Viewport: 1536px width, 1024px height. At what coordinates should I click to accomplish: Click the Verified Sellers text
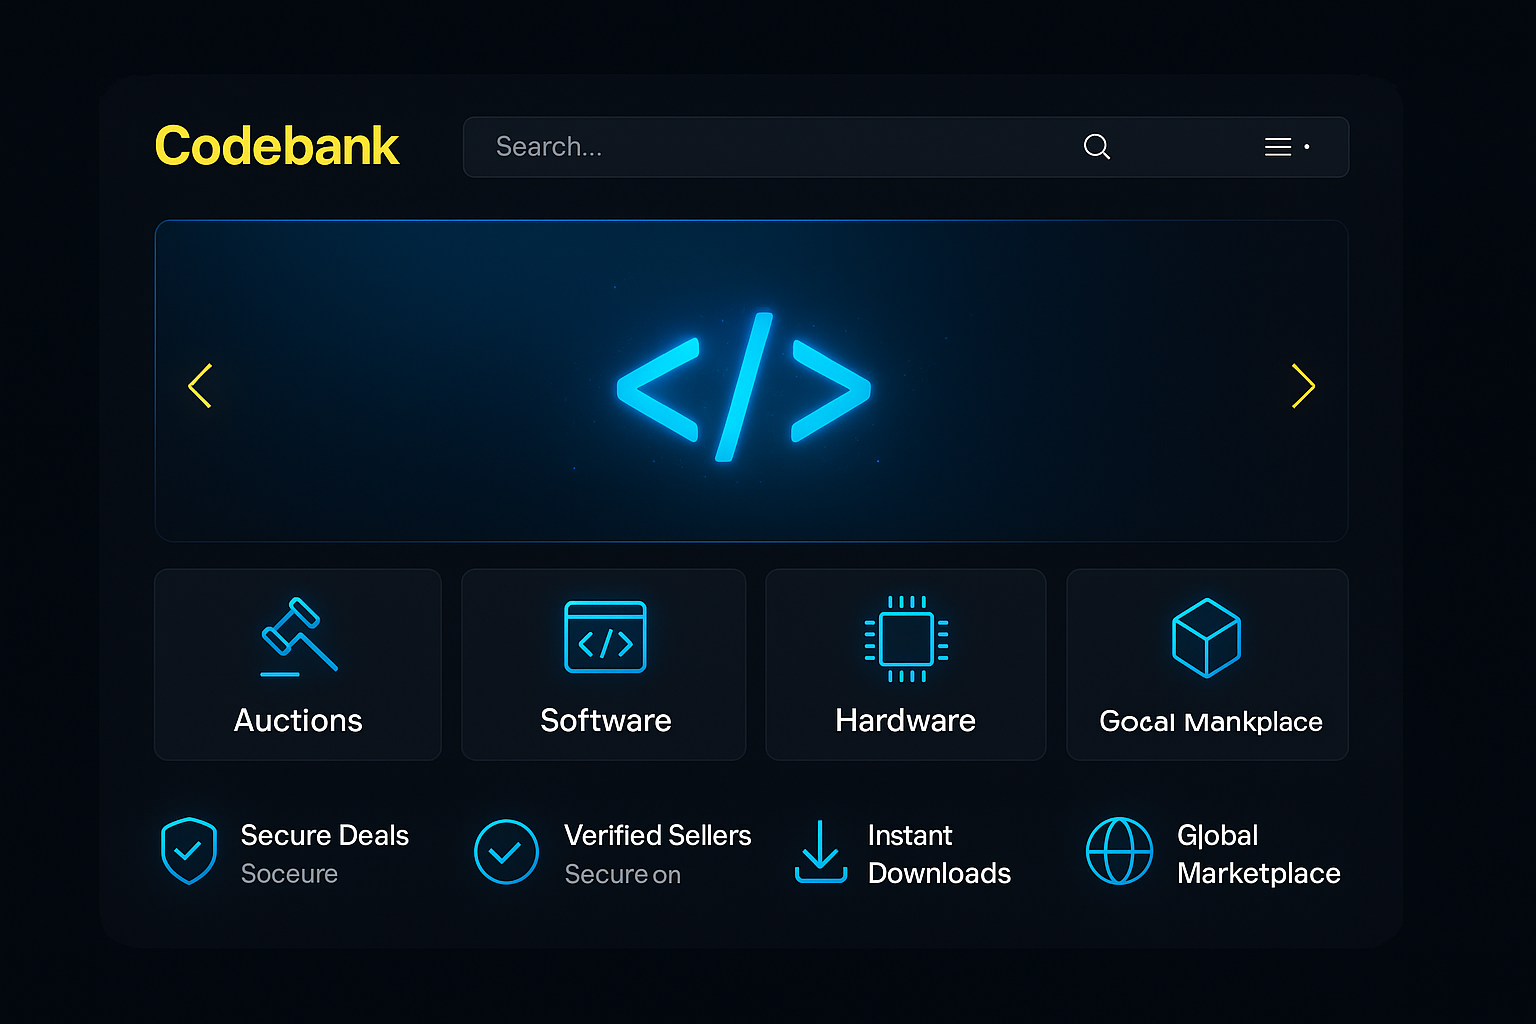(x=657, y=835)
